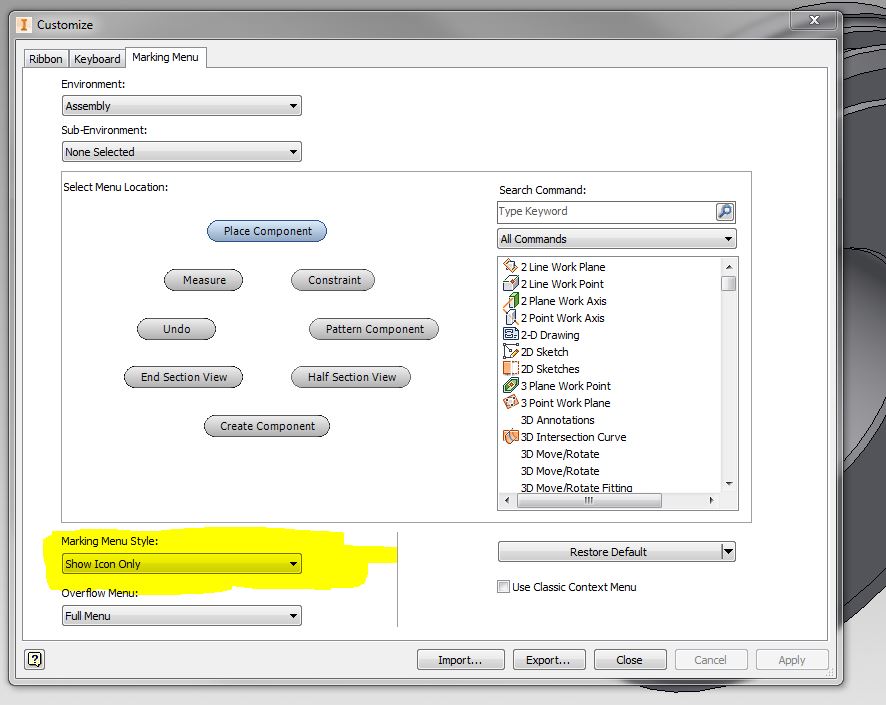The width and height of the screenshot is (886, 705).
Task: Open help via the question mark icon
Action: 36,659
